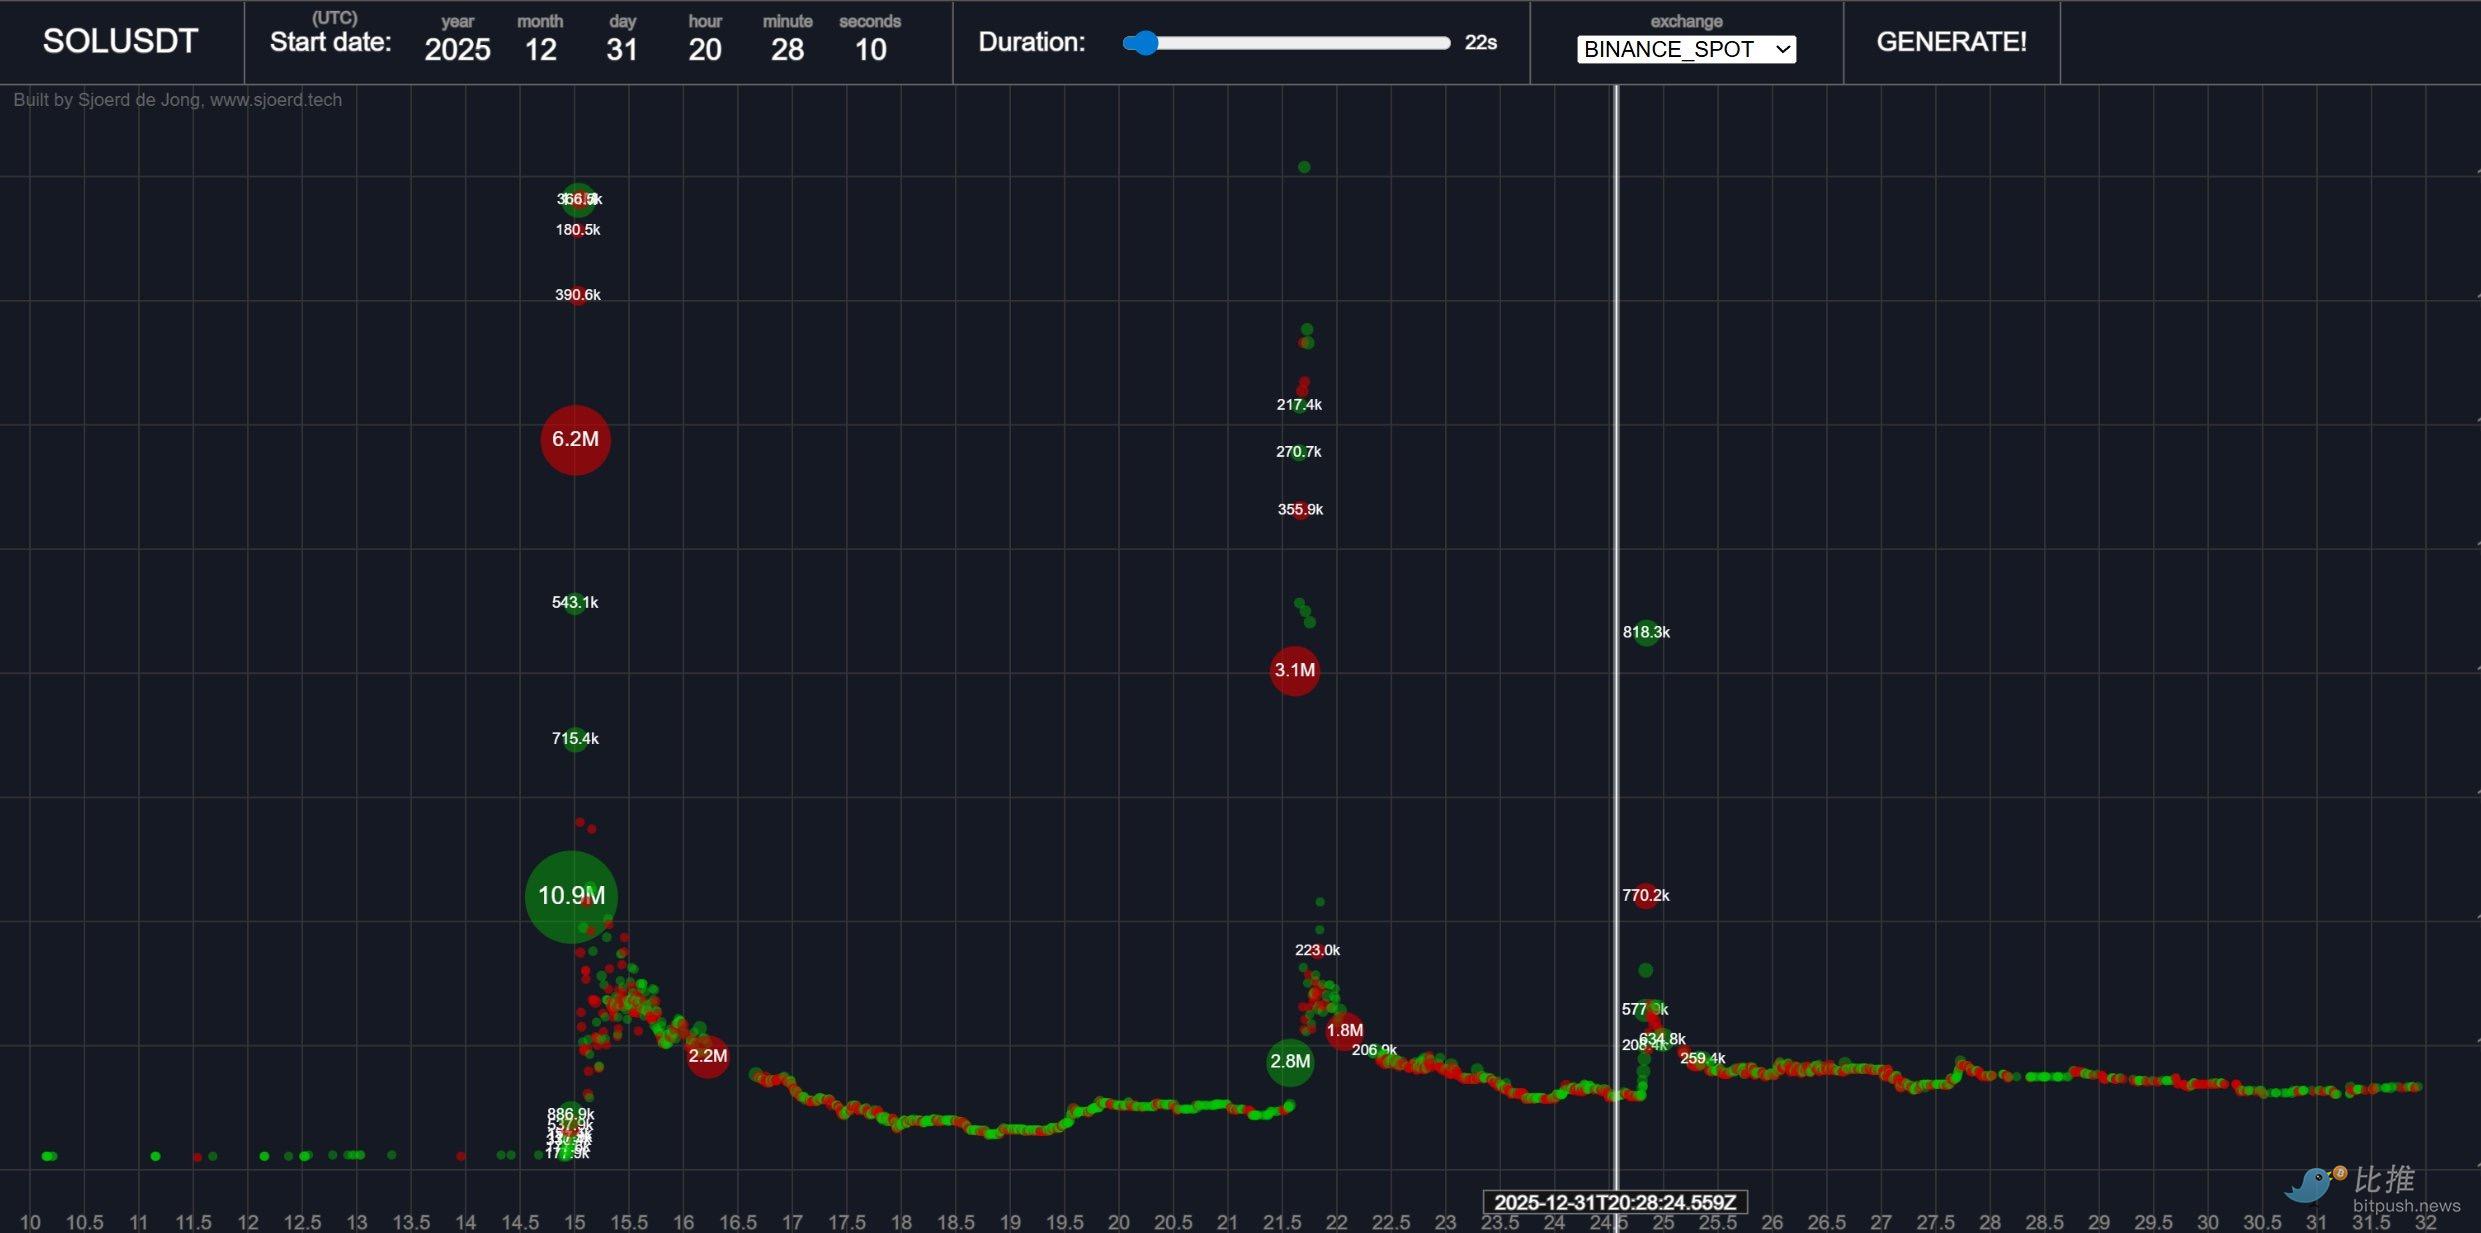Click the GENERATE! button

pyautogui.click(x=1951, y=42)
